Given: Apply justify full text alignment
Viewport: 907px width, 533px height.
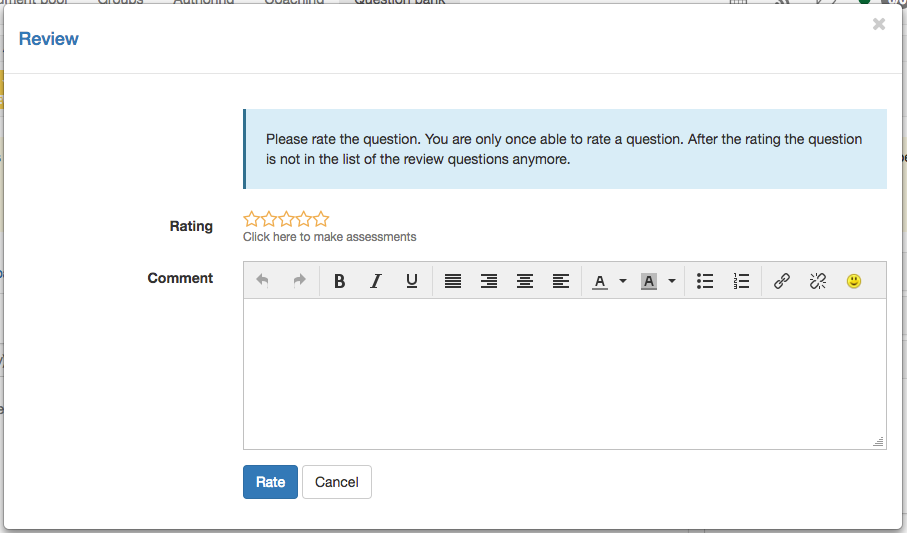Looking at the screenshot, I should (x=453, y=282).
